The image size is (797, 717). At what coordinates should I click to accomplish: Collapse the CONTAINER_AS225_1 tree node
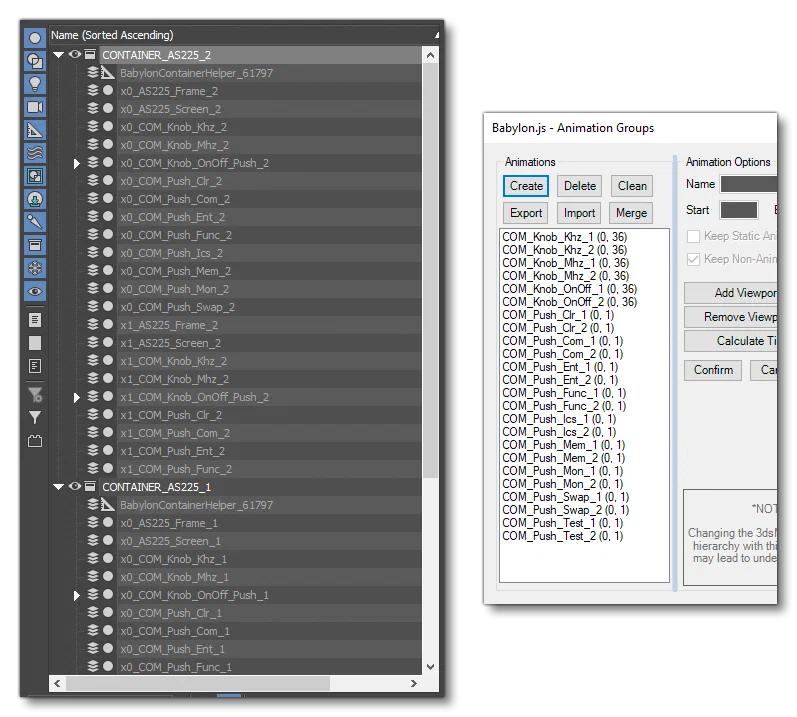point(58,487)
